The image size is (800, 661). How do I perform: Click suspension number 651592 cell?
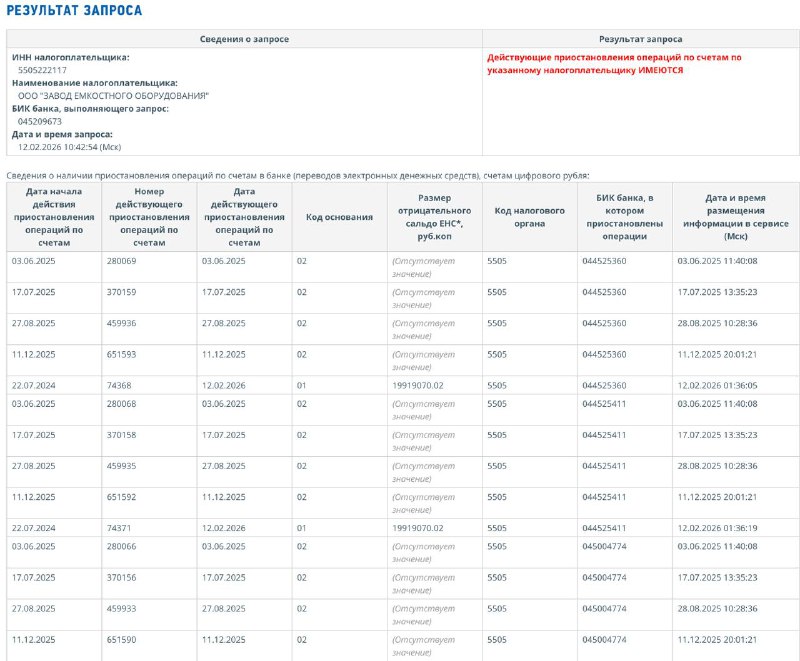[121, 497]
